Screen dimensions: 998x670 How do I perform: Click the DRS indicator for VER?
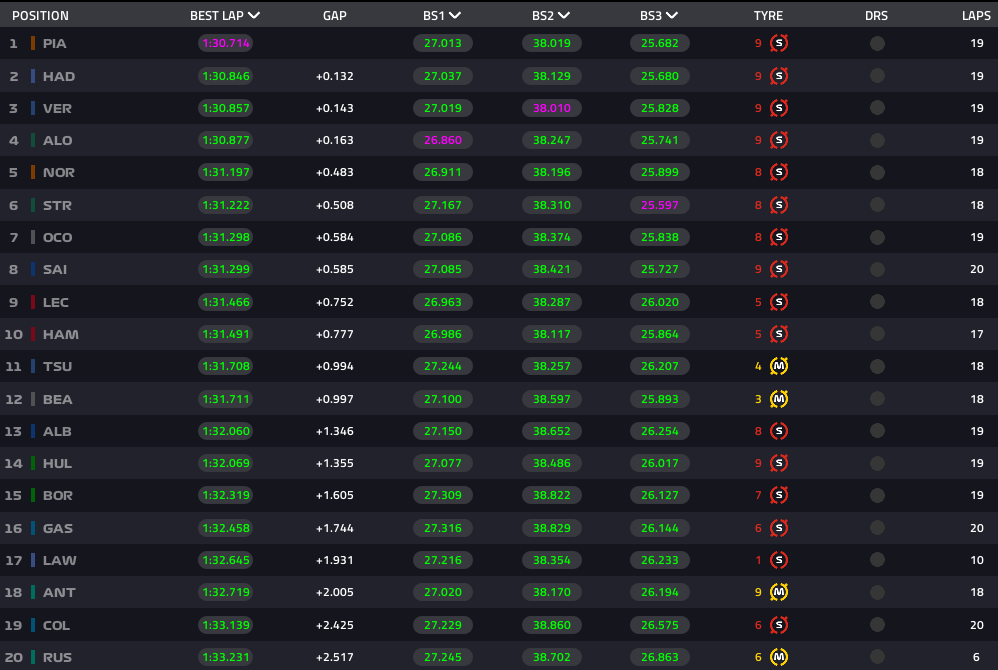(877, 108)
